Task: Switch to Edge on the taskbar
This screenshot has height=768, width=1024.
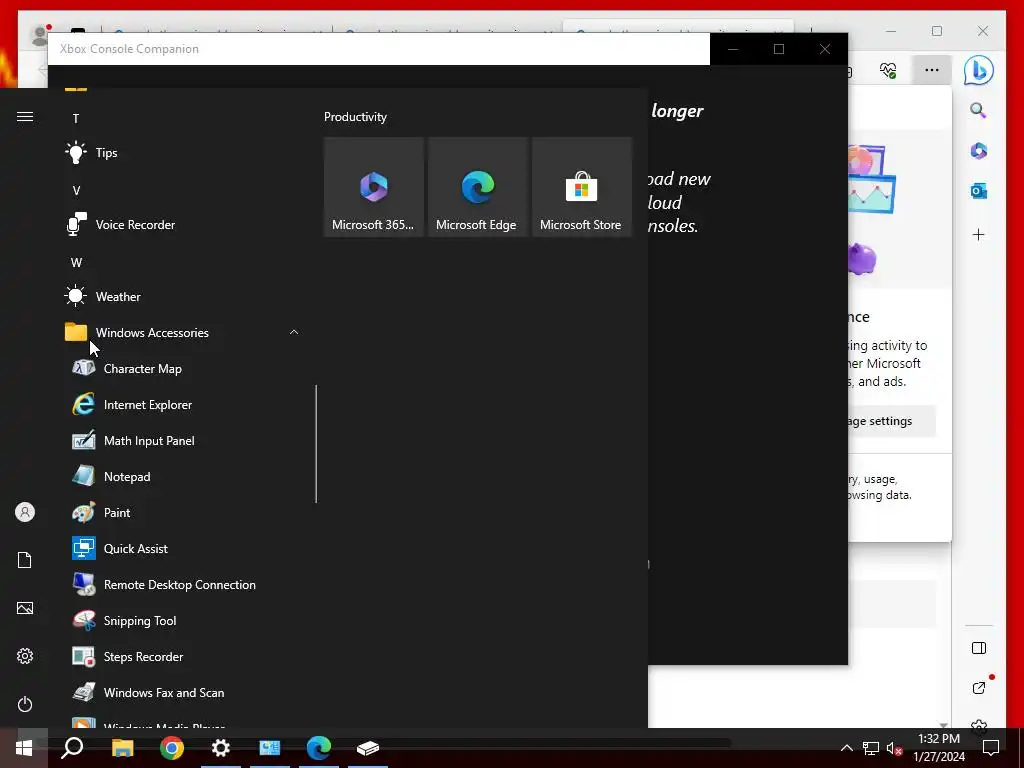Action: pos(319,748)
